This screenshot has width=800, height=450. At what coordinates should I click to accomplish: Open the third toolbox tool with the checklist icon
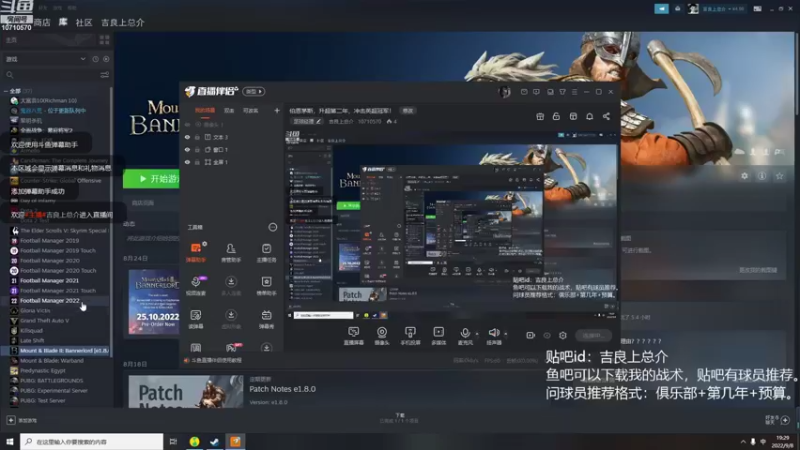point(266,253)
